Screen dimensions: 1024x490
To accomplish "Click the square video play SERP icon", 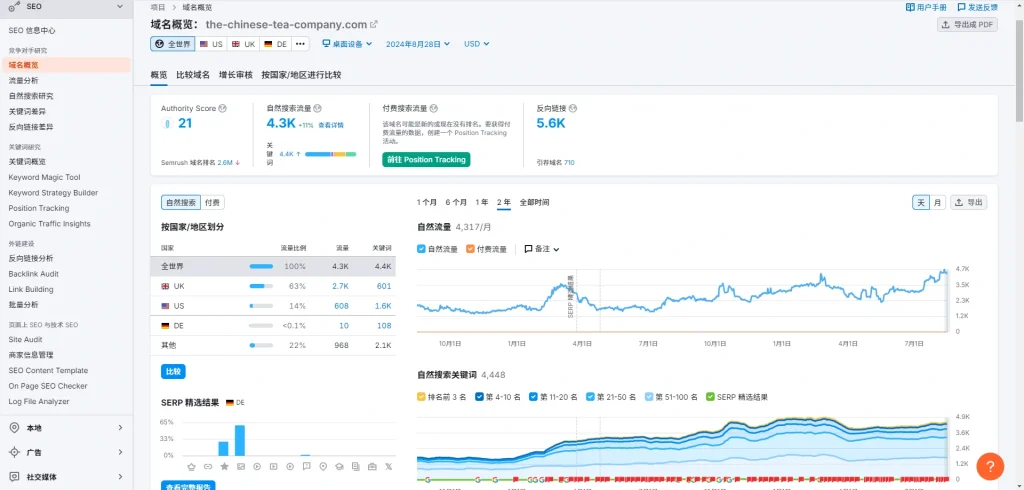I will 273,466.
